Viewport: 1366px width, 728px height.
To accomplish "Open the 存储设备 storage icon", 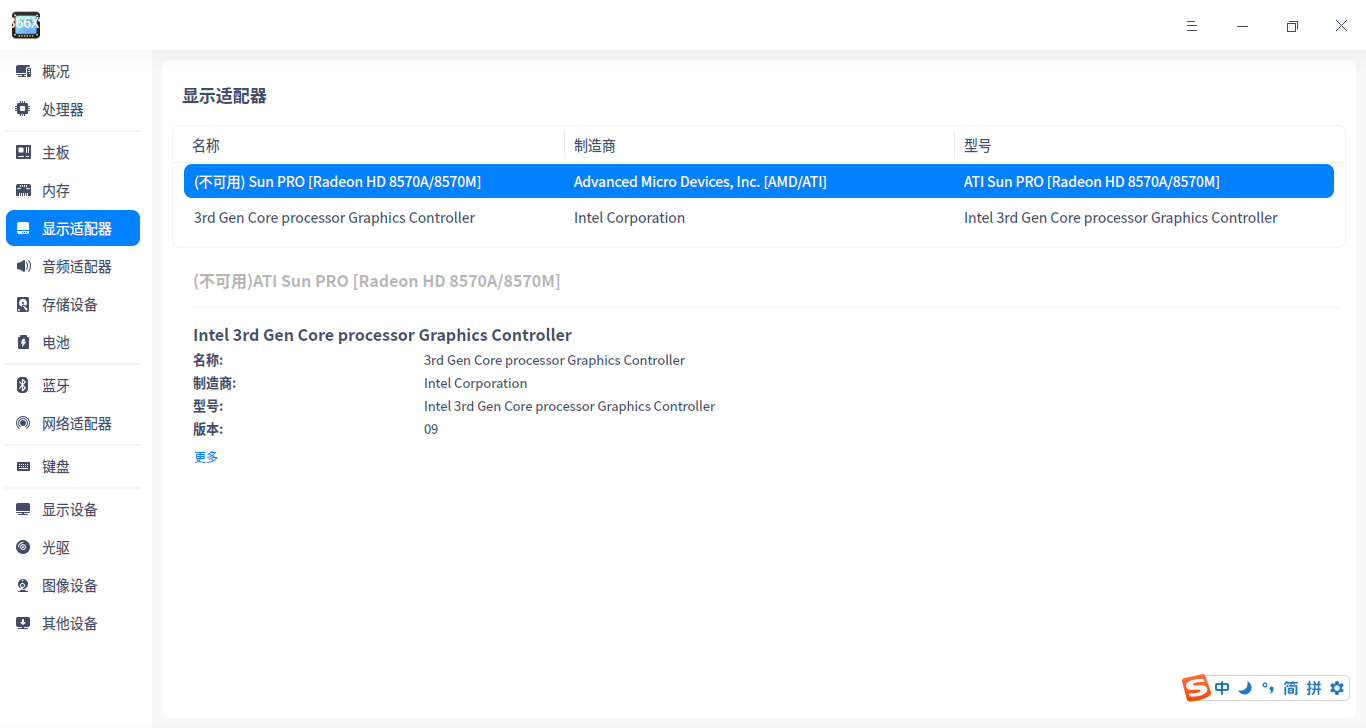I will pyautogui.click(x=22, y=303).
